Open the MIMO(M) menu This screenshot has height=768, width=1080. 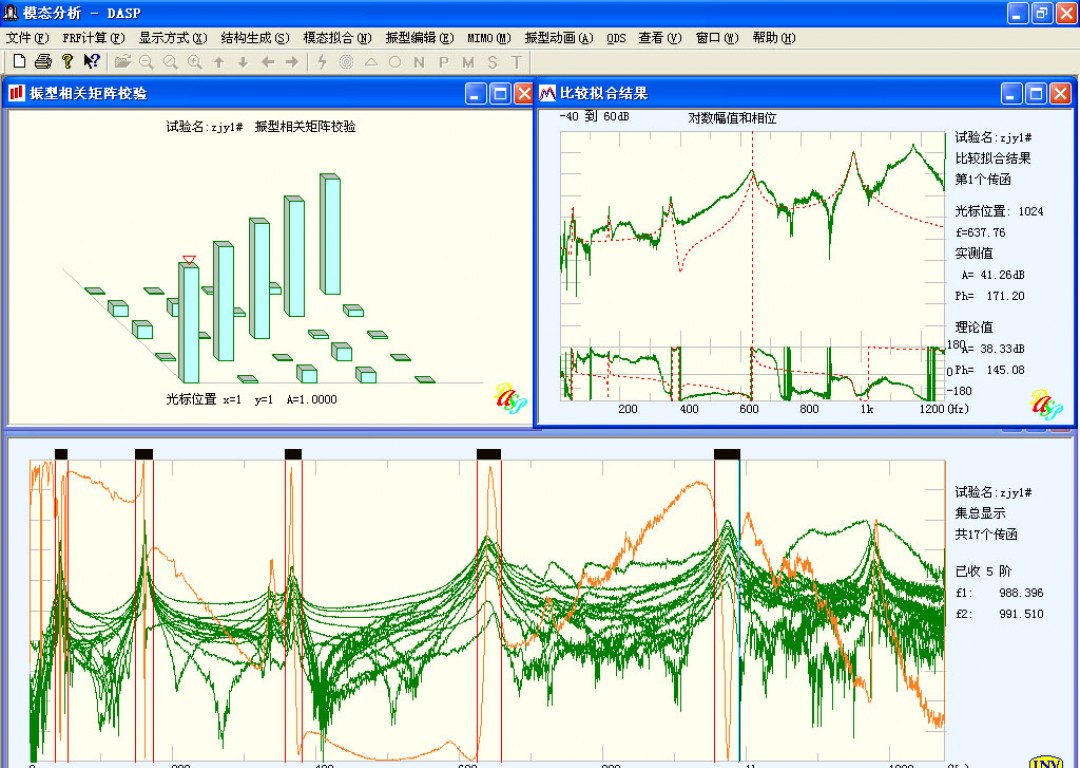tap(489, 38)
